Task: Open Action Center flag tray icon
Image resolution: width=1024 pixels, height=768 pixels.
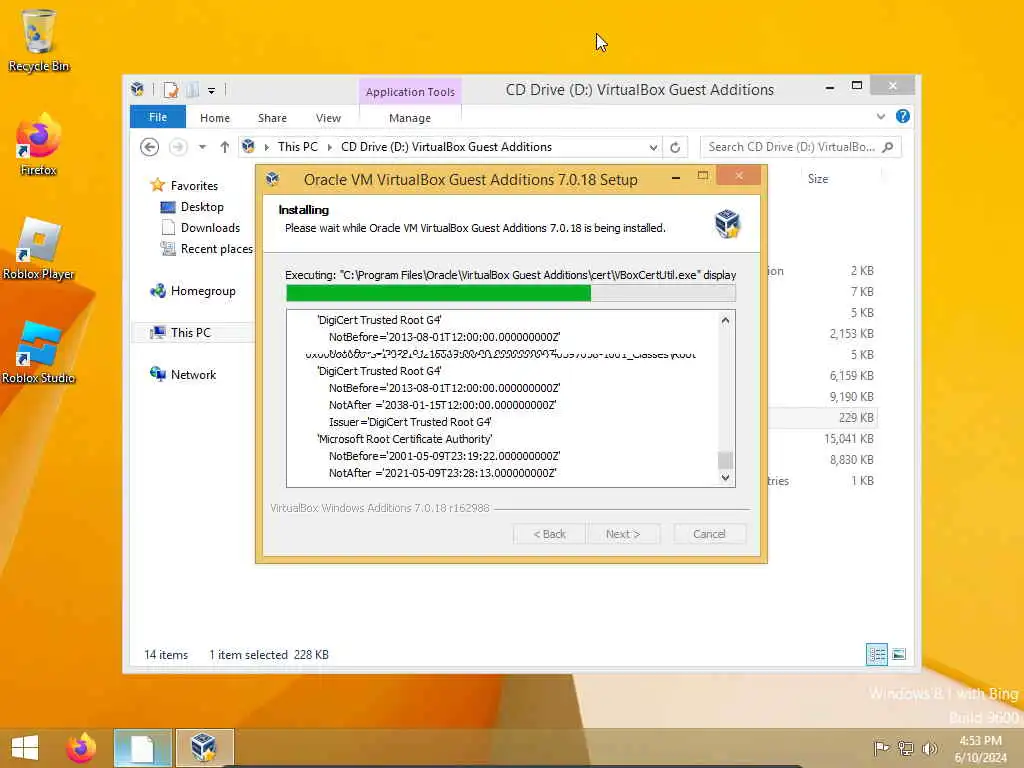Action: 880,748
